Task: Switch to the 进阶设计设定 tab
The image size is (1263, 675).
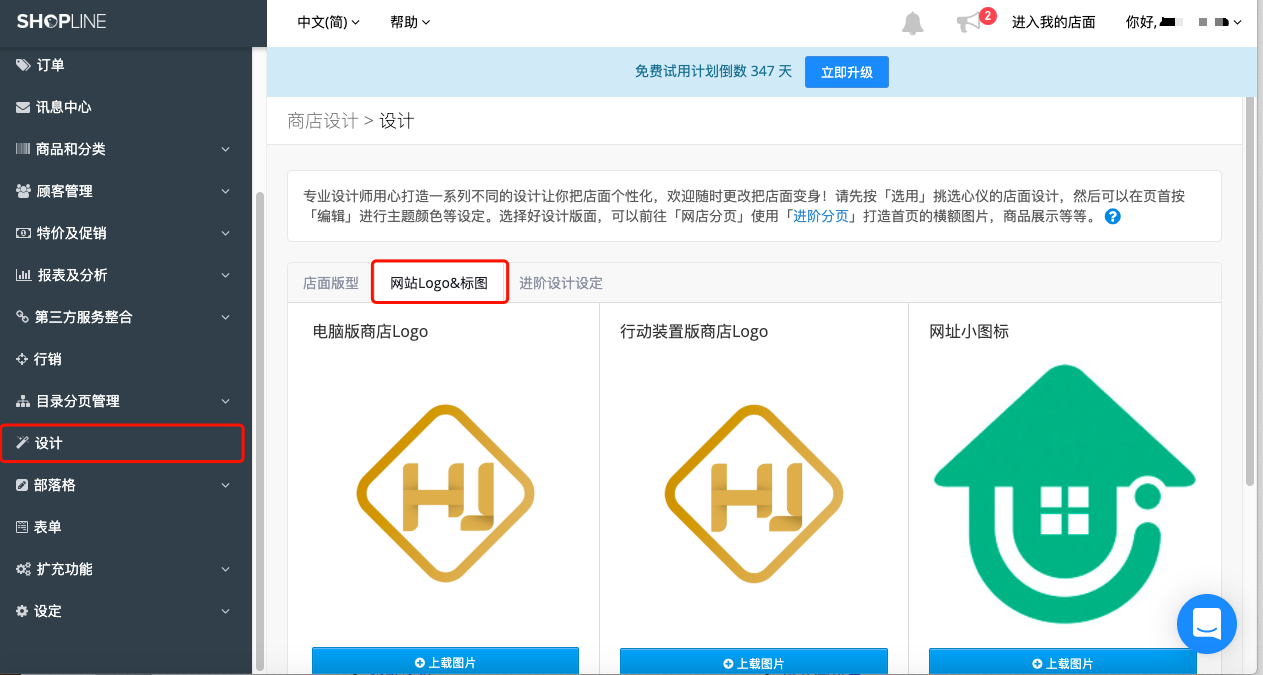Action: point(561,283)
